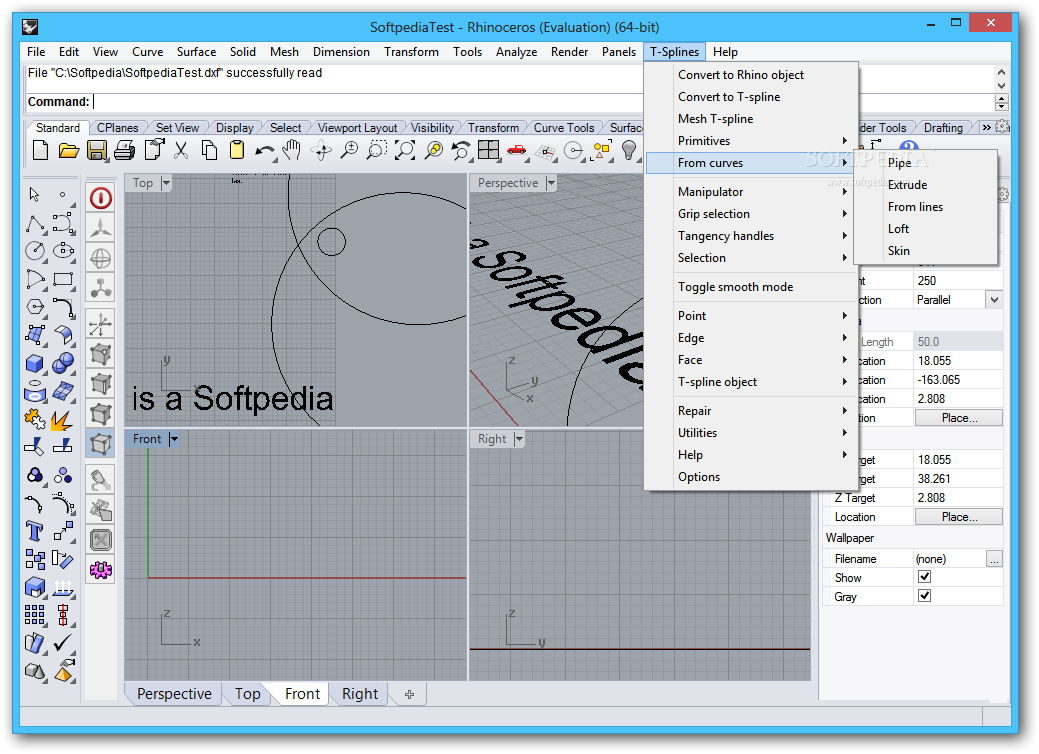Screen dimensions: 1039x754
Task: Print using the printer icon
Action: click(125, 150)
